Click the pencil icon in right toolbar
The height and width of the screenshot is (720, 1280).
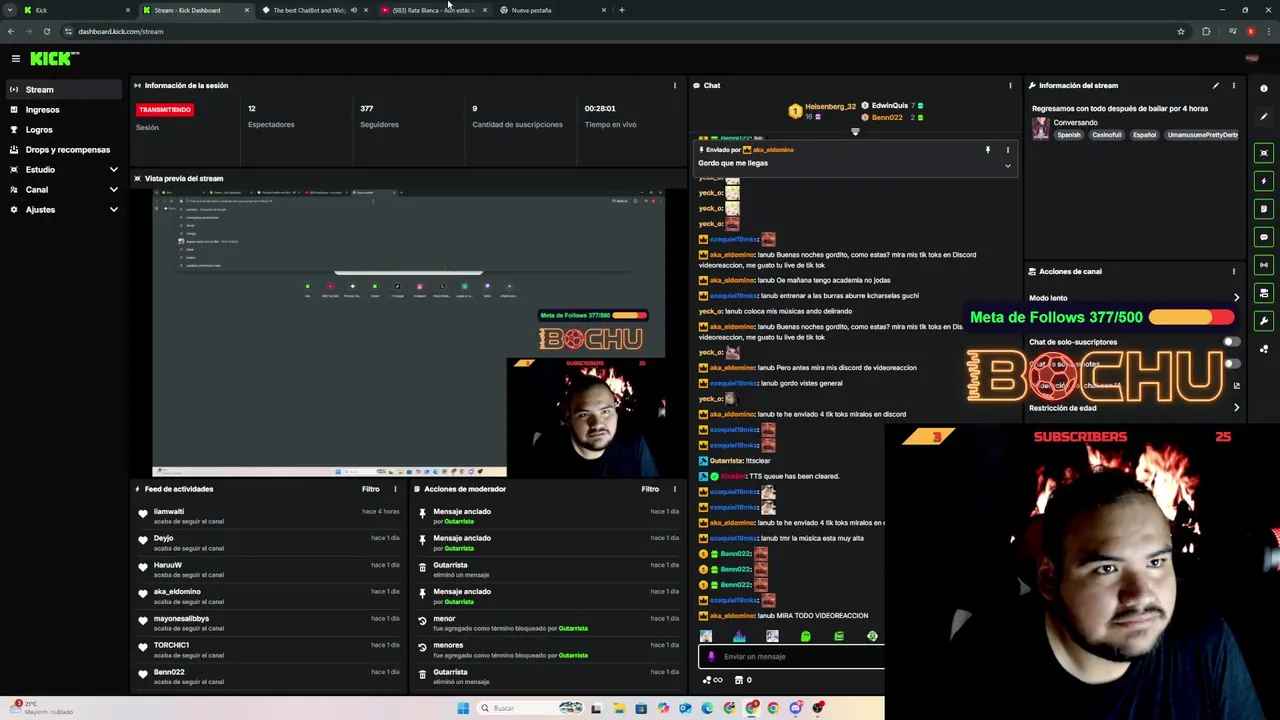point(1264,117)
